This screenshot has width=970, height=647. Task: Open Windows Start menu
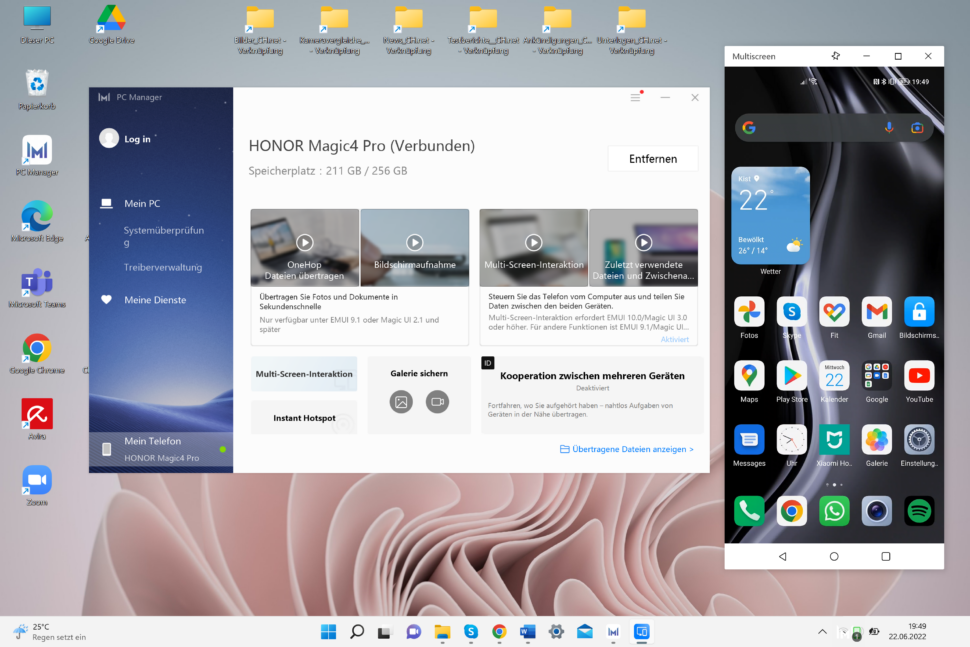[x=328, y=632]
